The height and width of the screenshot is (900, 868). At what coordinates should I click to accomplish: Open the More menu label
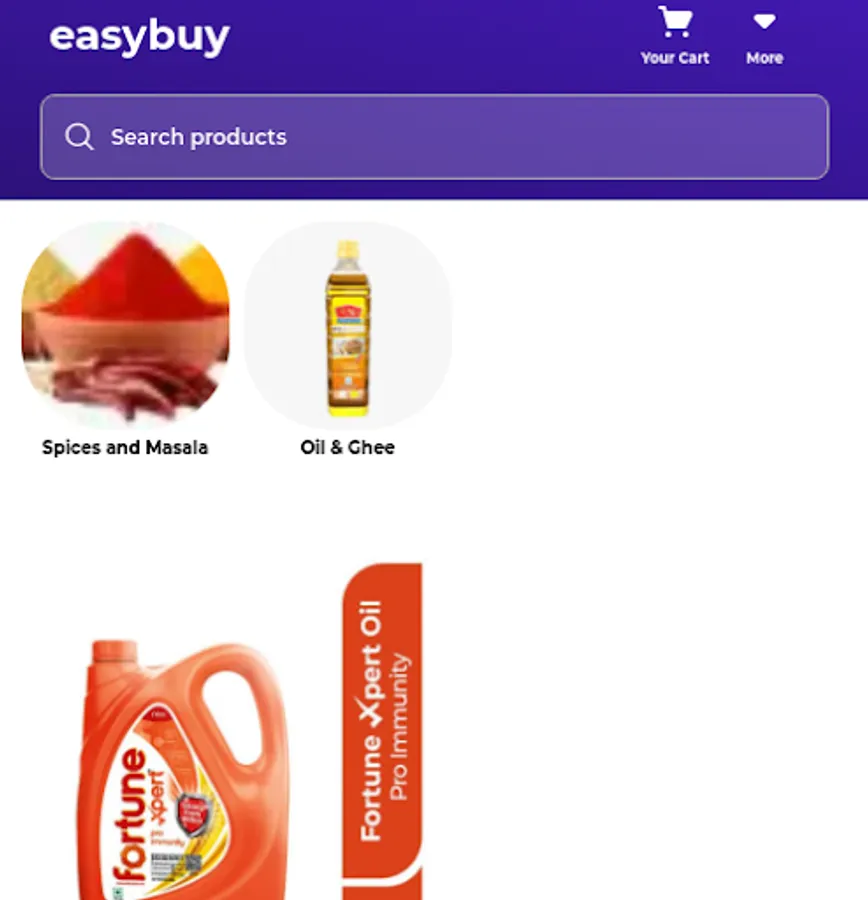coord(765,58)
